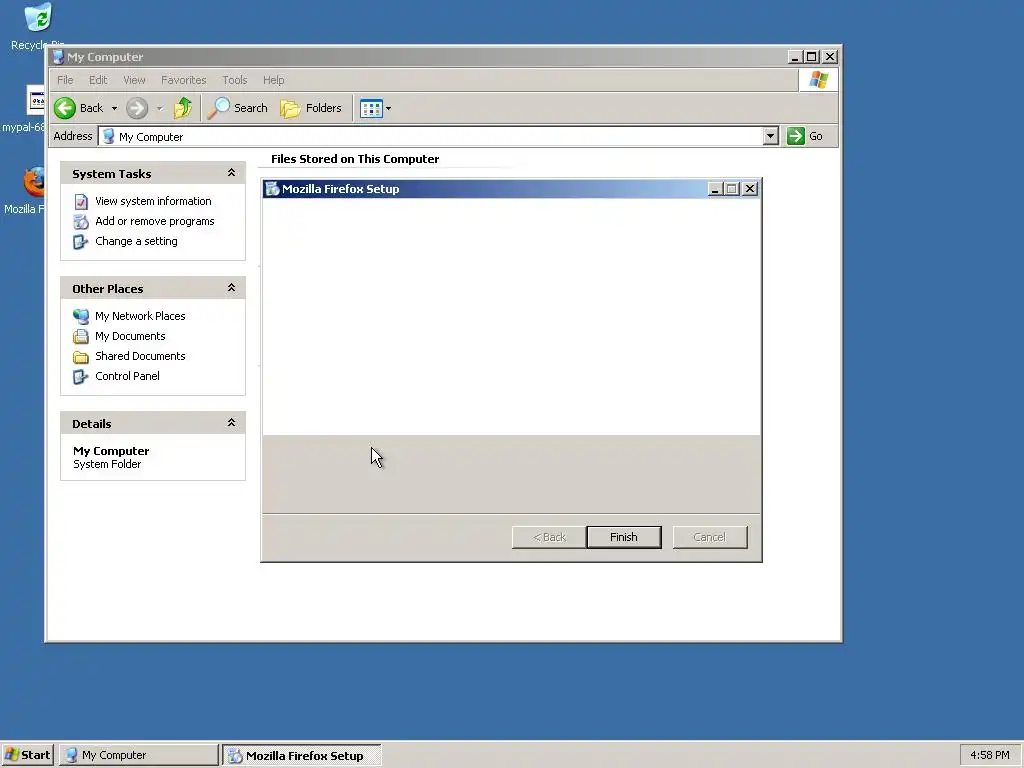Click the Change a setting icon
This screenshot has height=768, width=1024.
pyautogui.click(x=80, y=242)
